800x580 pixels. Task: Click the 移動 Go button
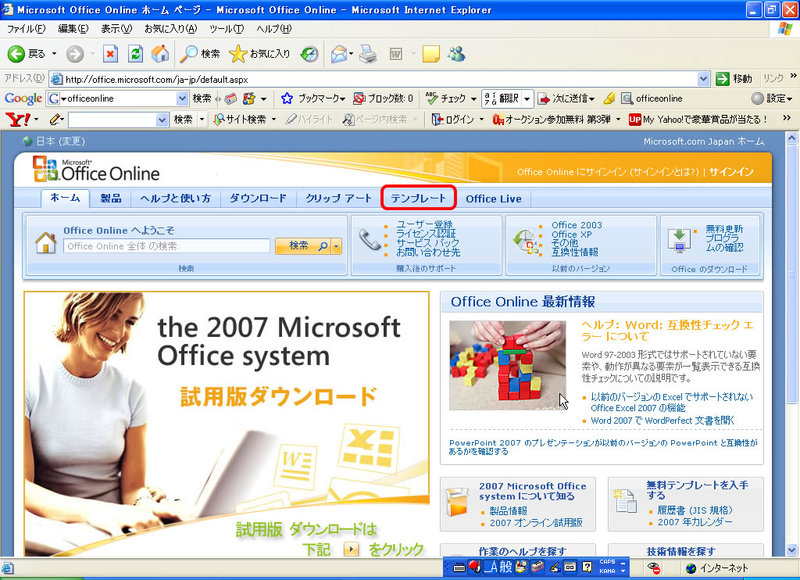coord(734,79)
